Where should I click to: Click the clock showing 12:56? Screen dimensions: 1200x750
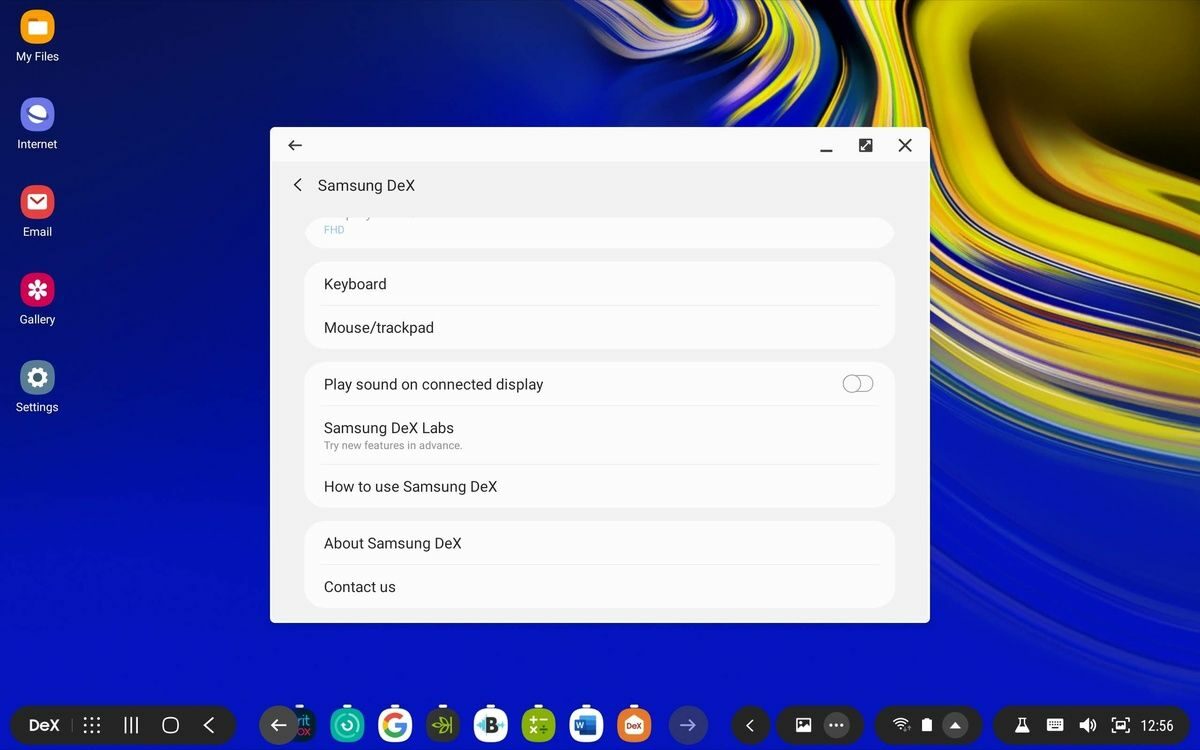tap(1160, 725)
